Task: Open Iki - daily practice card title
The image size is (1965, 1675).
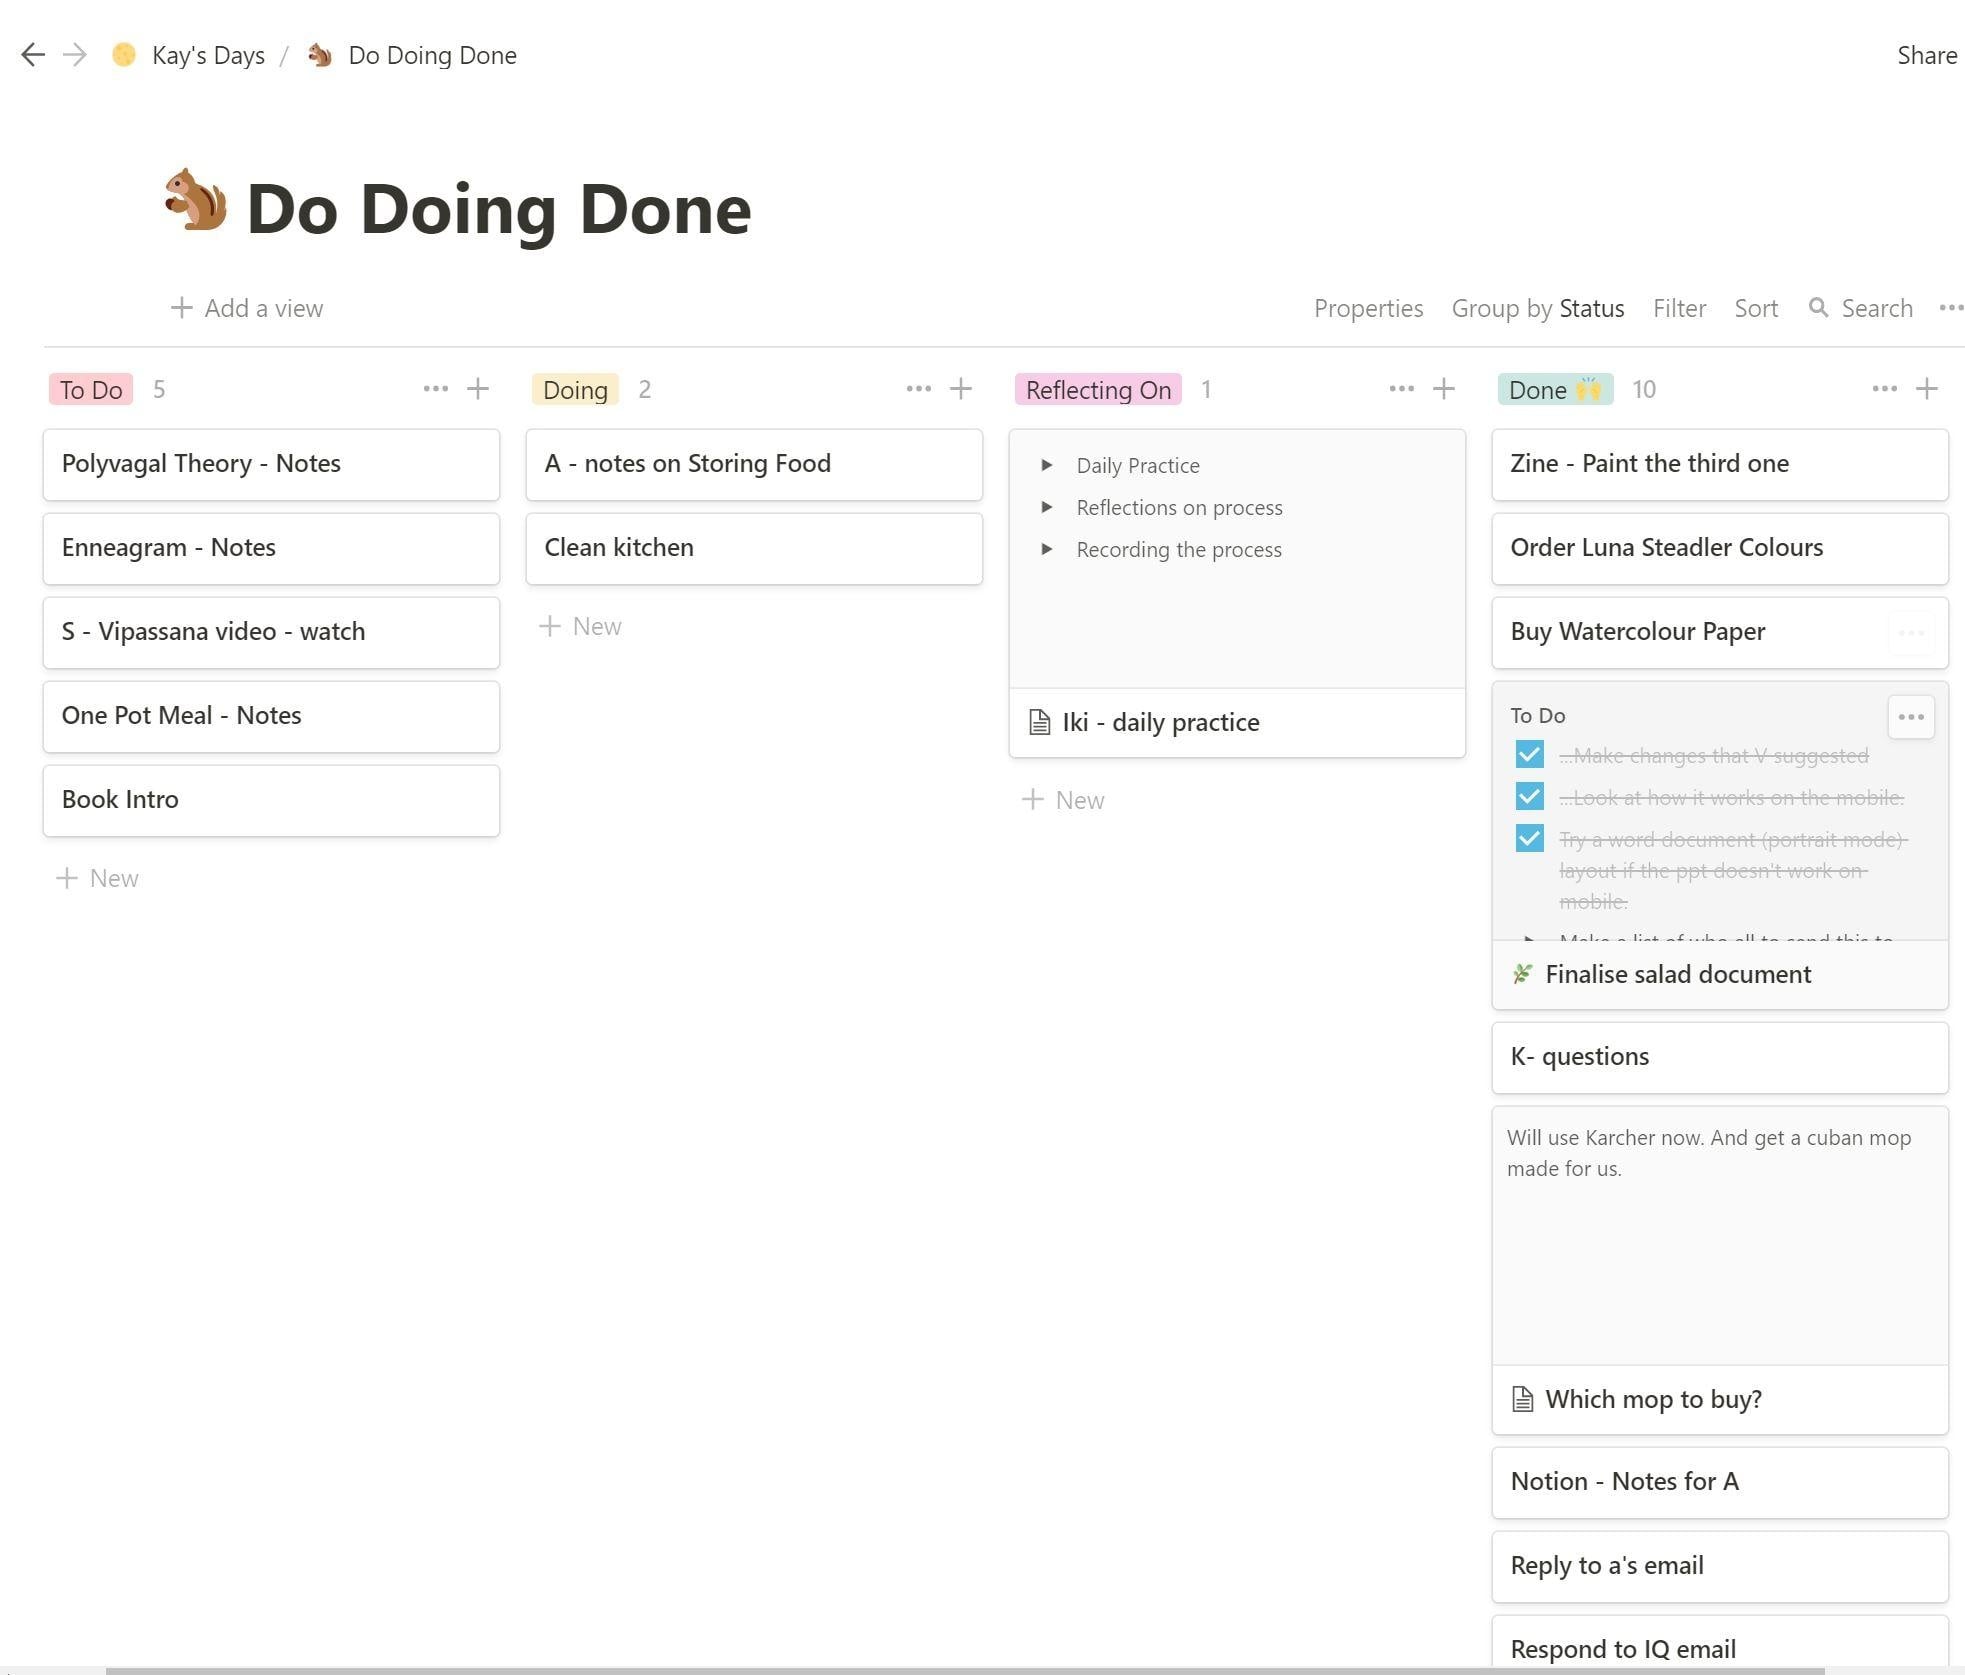Action: 1160,722
